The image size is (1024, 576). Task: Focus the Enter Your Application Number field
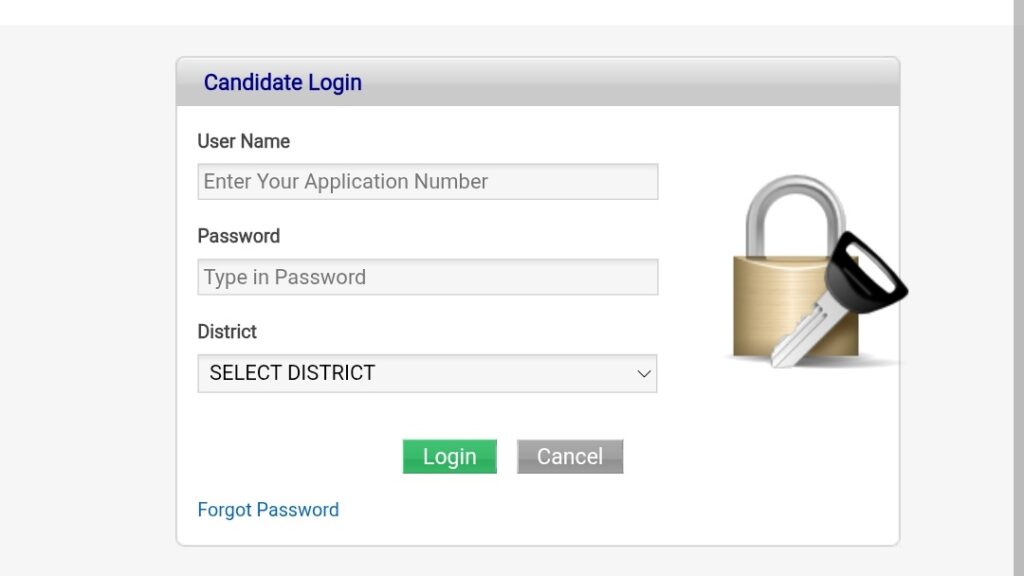pyautogui.click(x=428, y=182)
